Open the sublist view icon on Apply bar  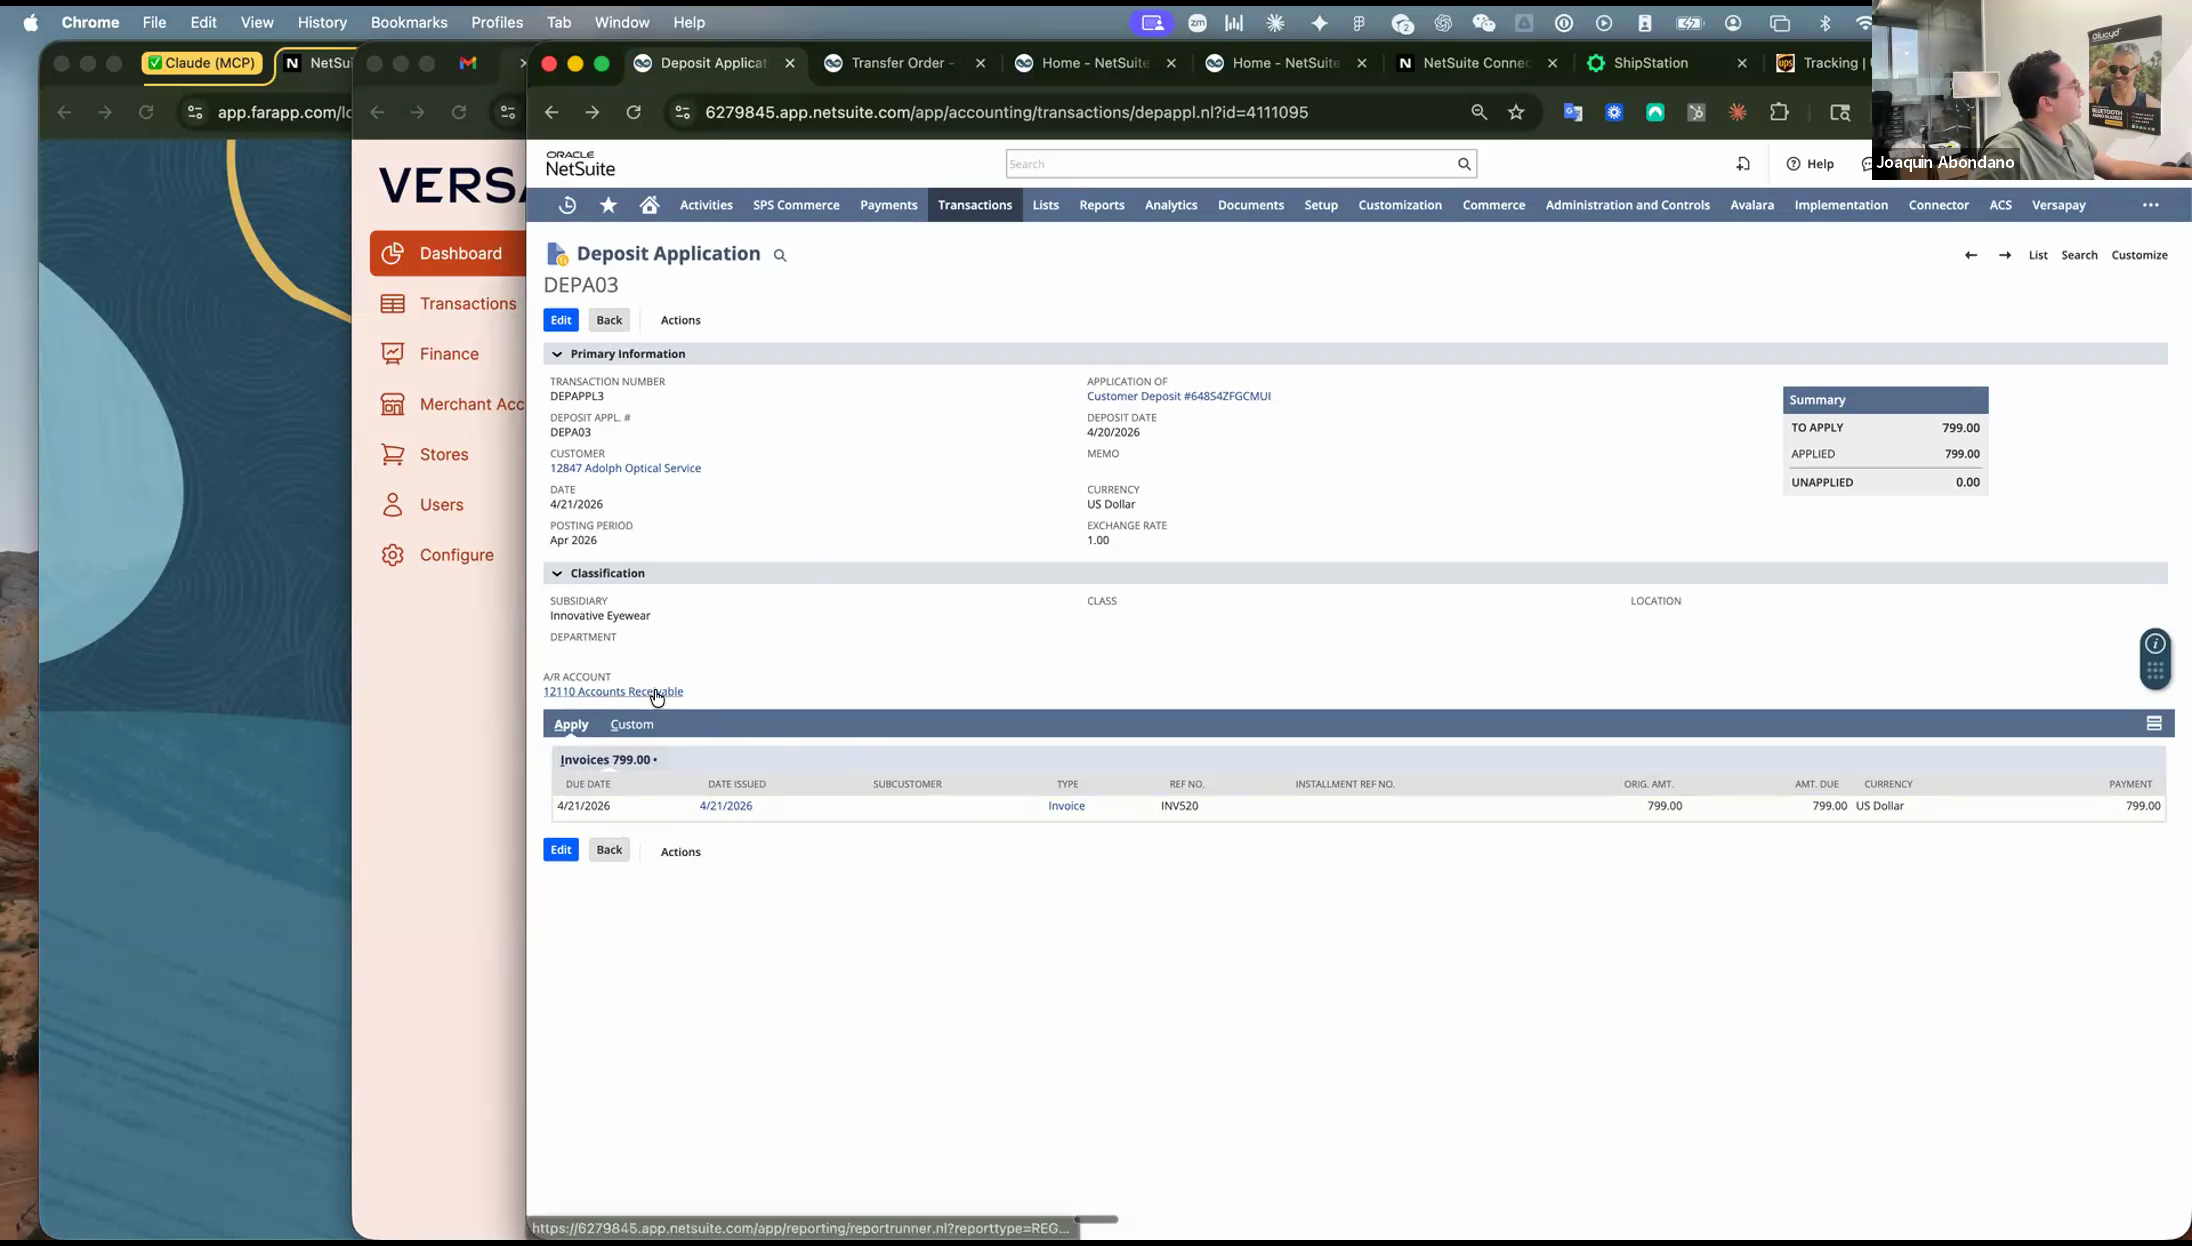click(x=2154, y=723)
